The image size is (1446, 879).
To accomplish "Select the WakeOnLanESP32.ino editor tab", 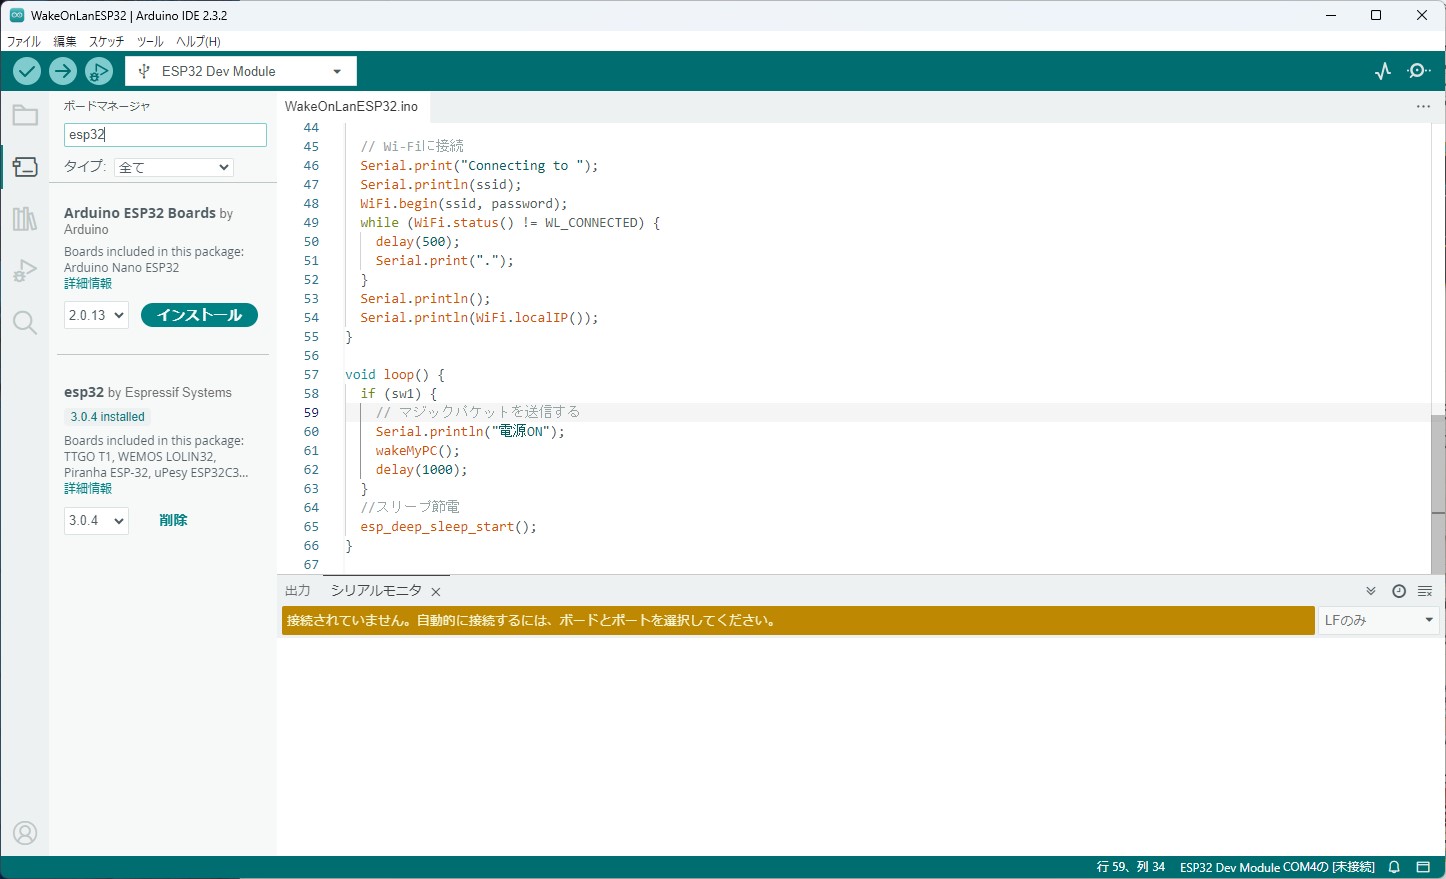I will (351, 106).
